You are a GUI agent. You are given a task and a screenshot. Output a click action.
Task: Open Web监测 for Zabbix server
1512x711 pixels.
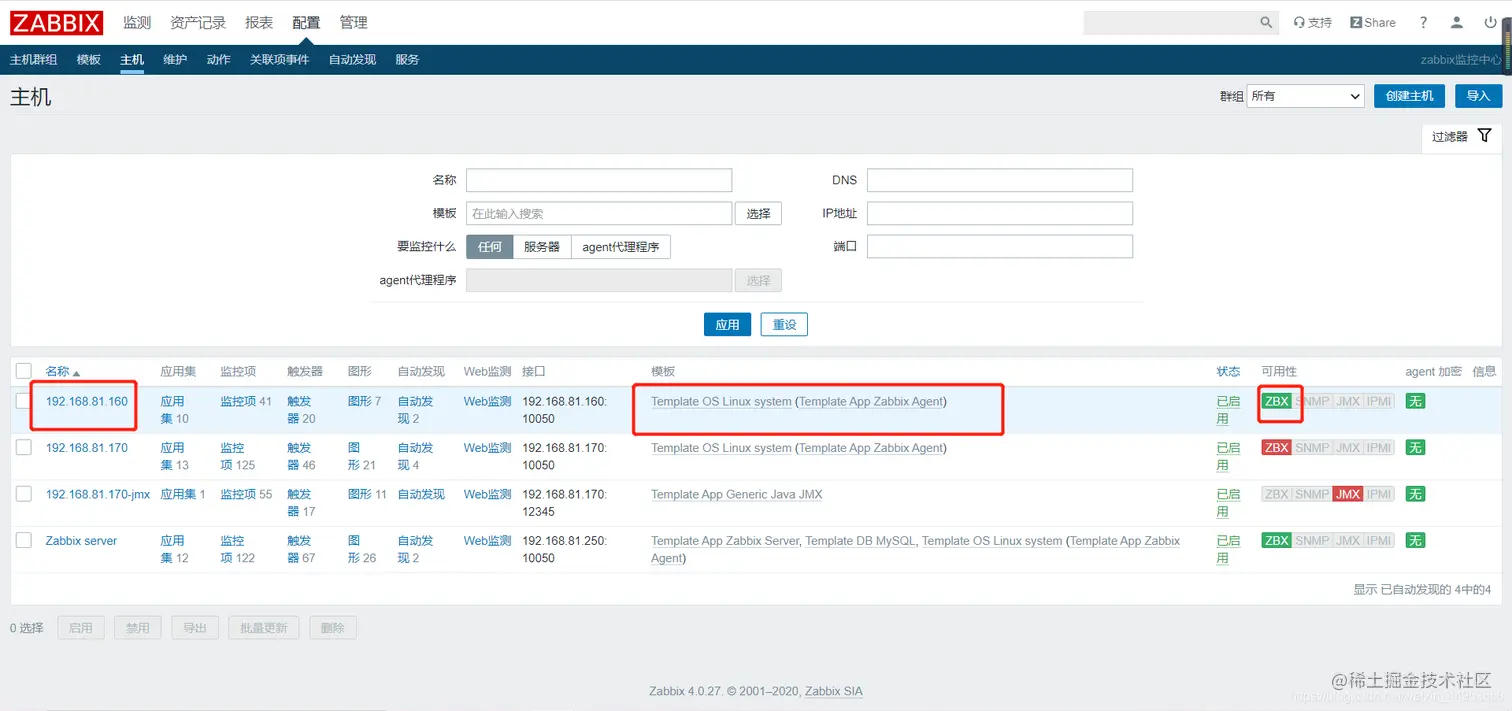[x=487, y=540]
